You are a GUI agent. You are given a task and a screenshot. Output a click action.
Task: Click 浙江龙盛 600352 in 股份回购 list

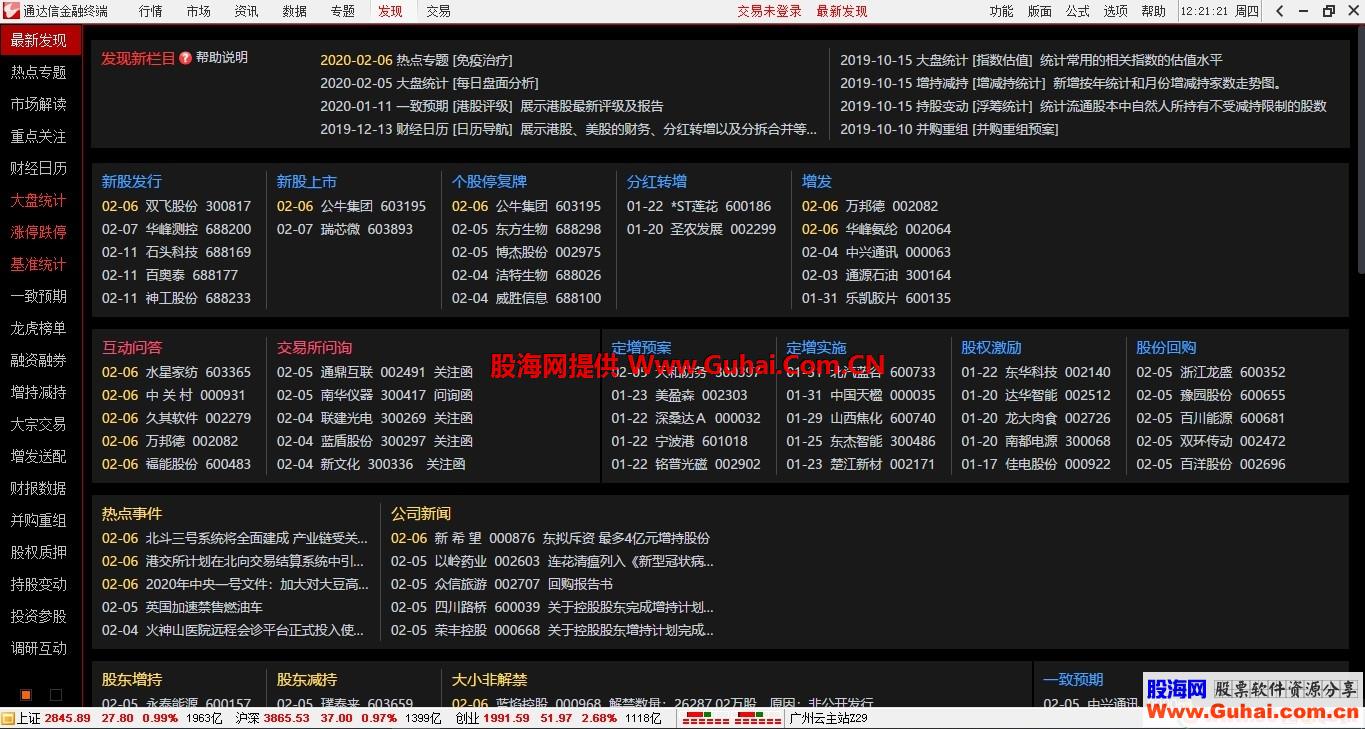click(1211, 372)
